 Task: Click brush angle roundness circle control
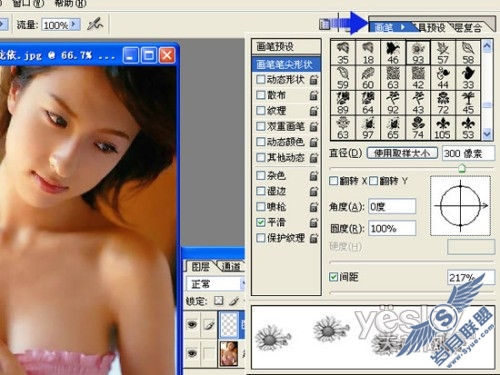[x=460, y=206]
